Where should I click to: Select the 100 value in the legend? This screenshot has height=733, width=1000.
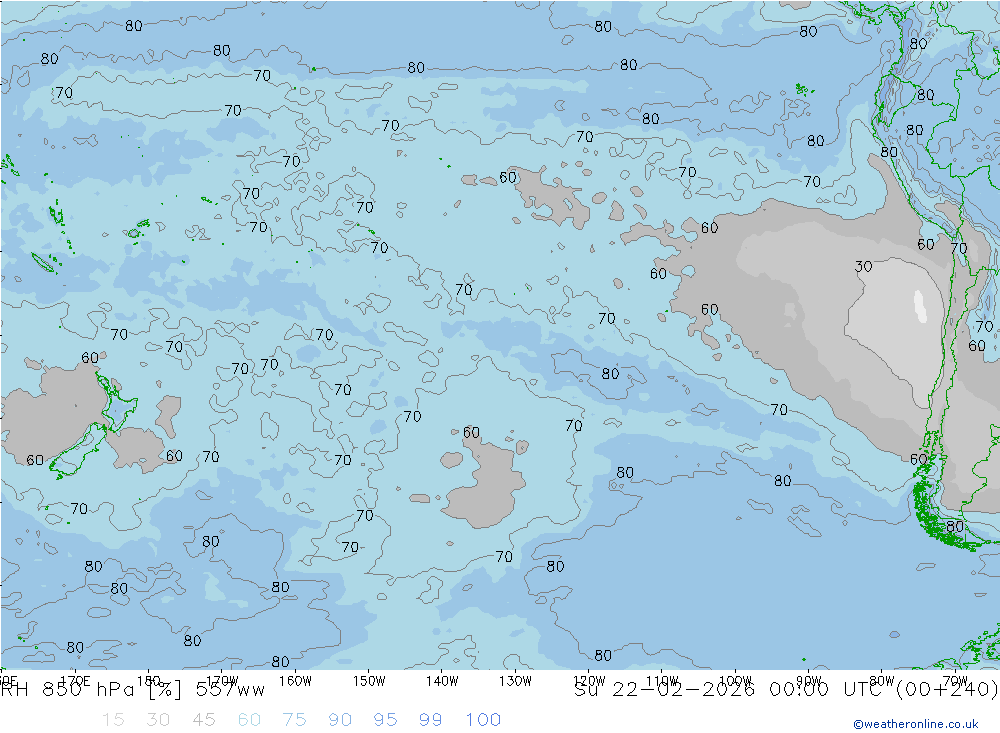[483, 720]
